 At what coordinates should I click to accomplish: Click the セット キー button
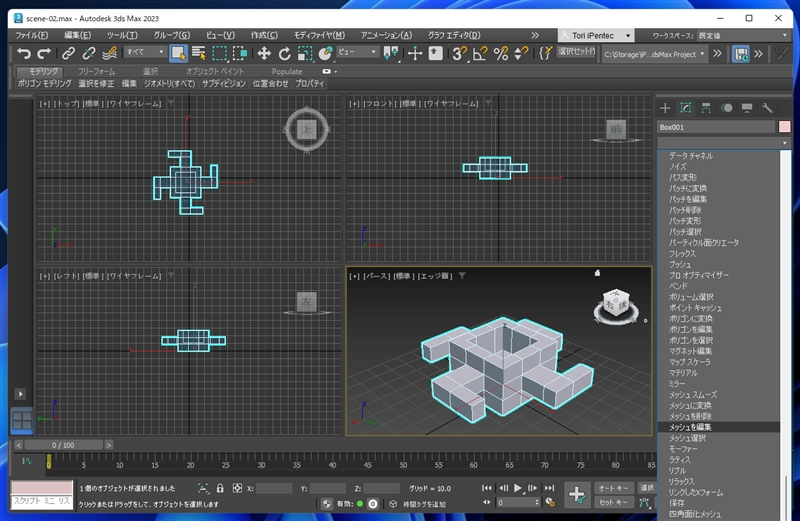pyautogui.click(x=613, y=502)
